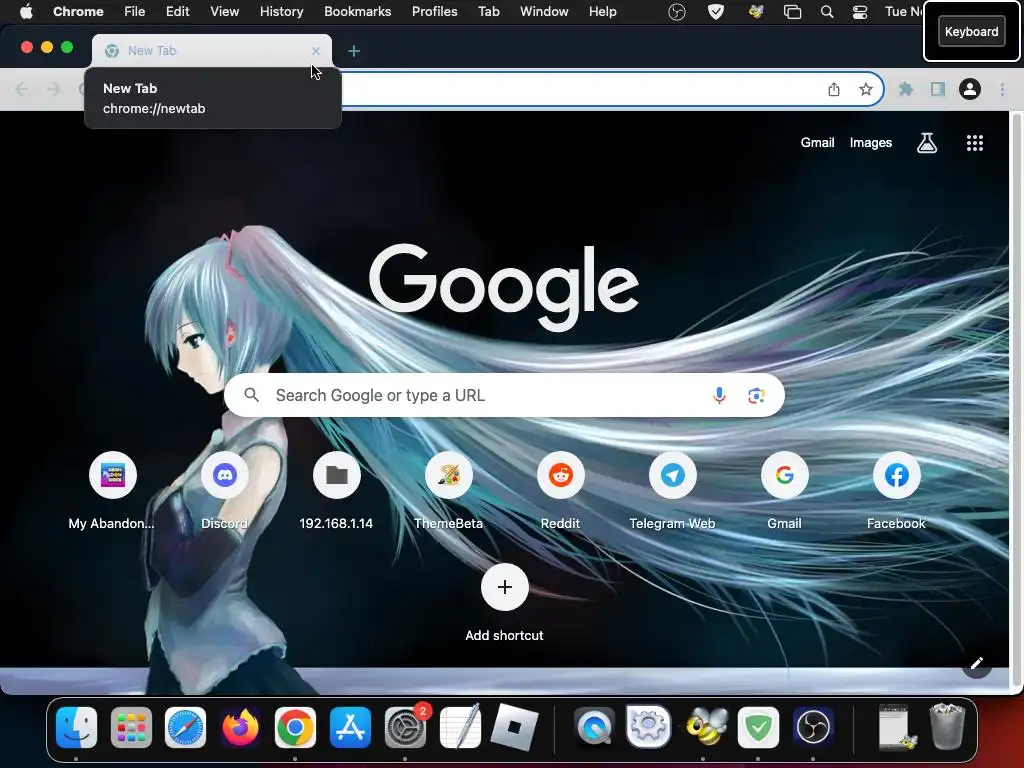Open the History menu
Image resolution: width=1024 pixels, height=768 pixels.
281,11
